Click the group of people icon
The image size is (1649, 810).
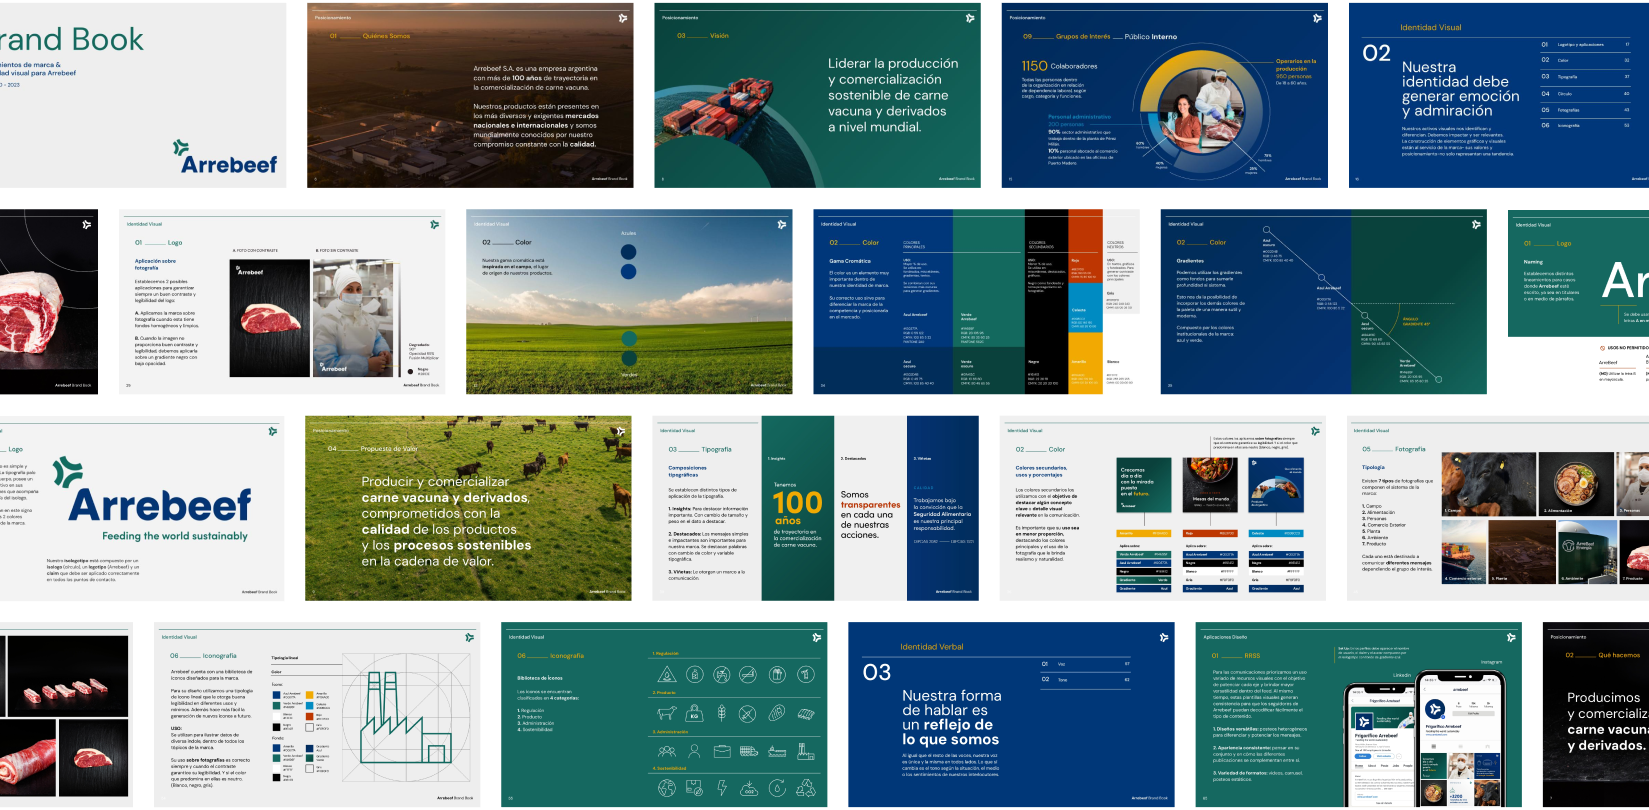click(x=667, y=751)
